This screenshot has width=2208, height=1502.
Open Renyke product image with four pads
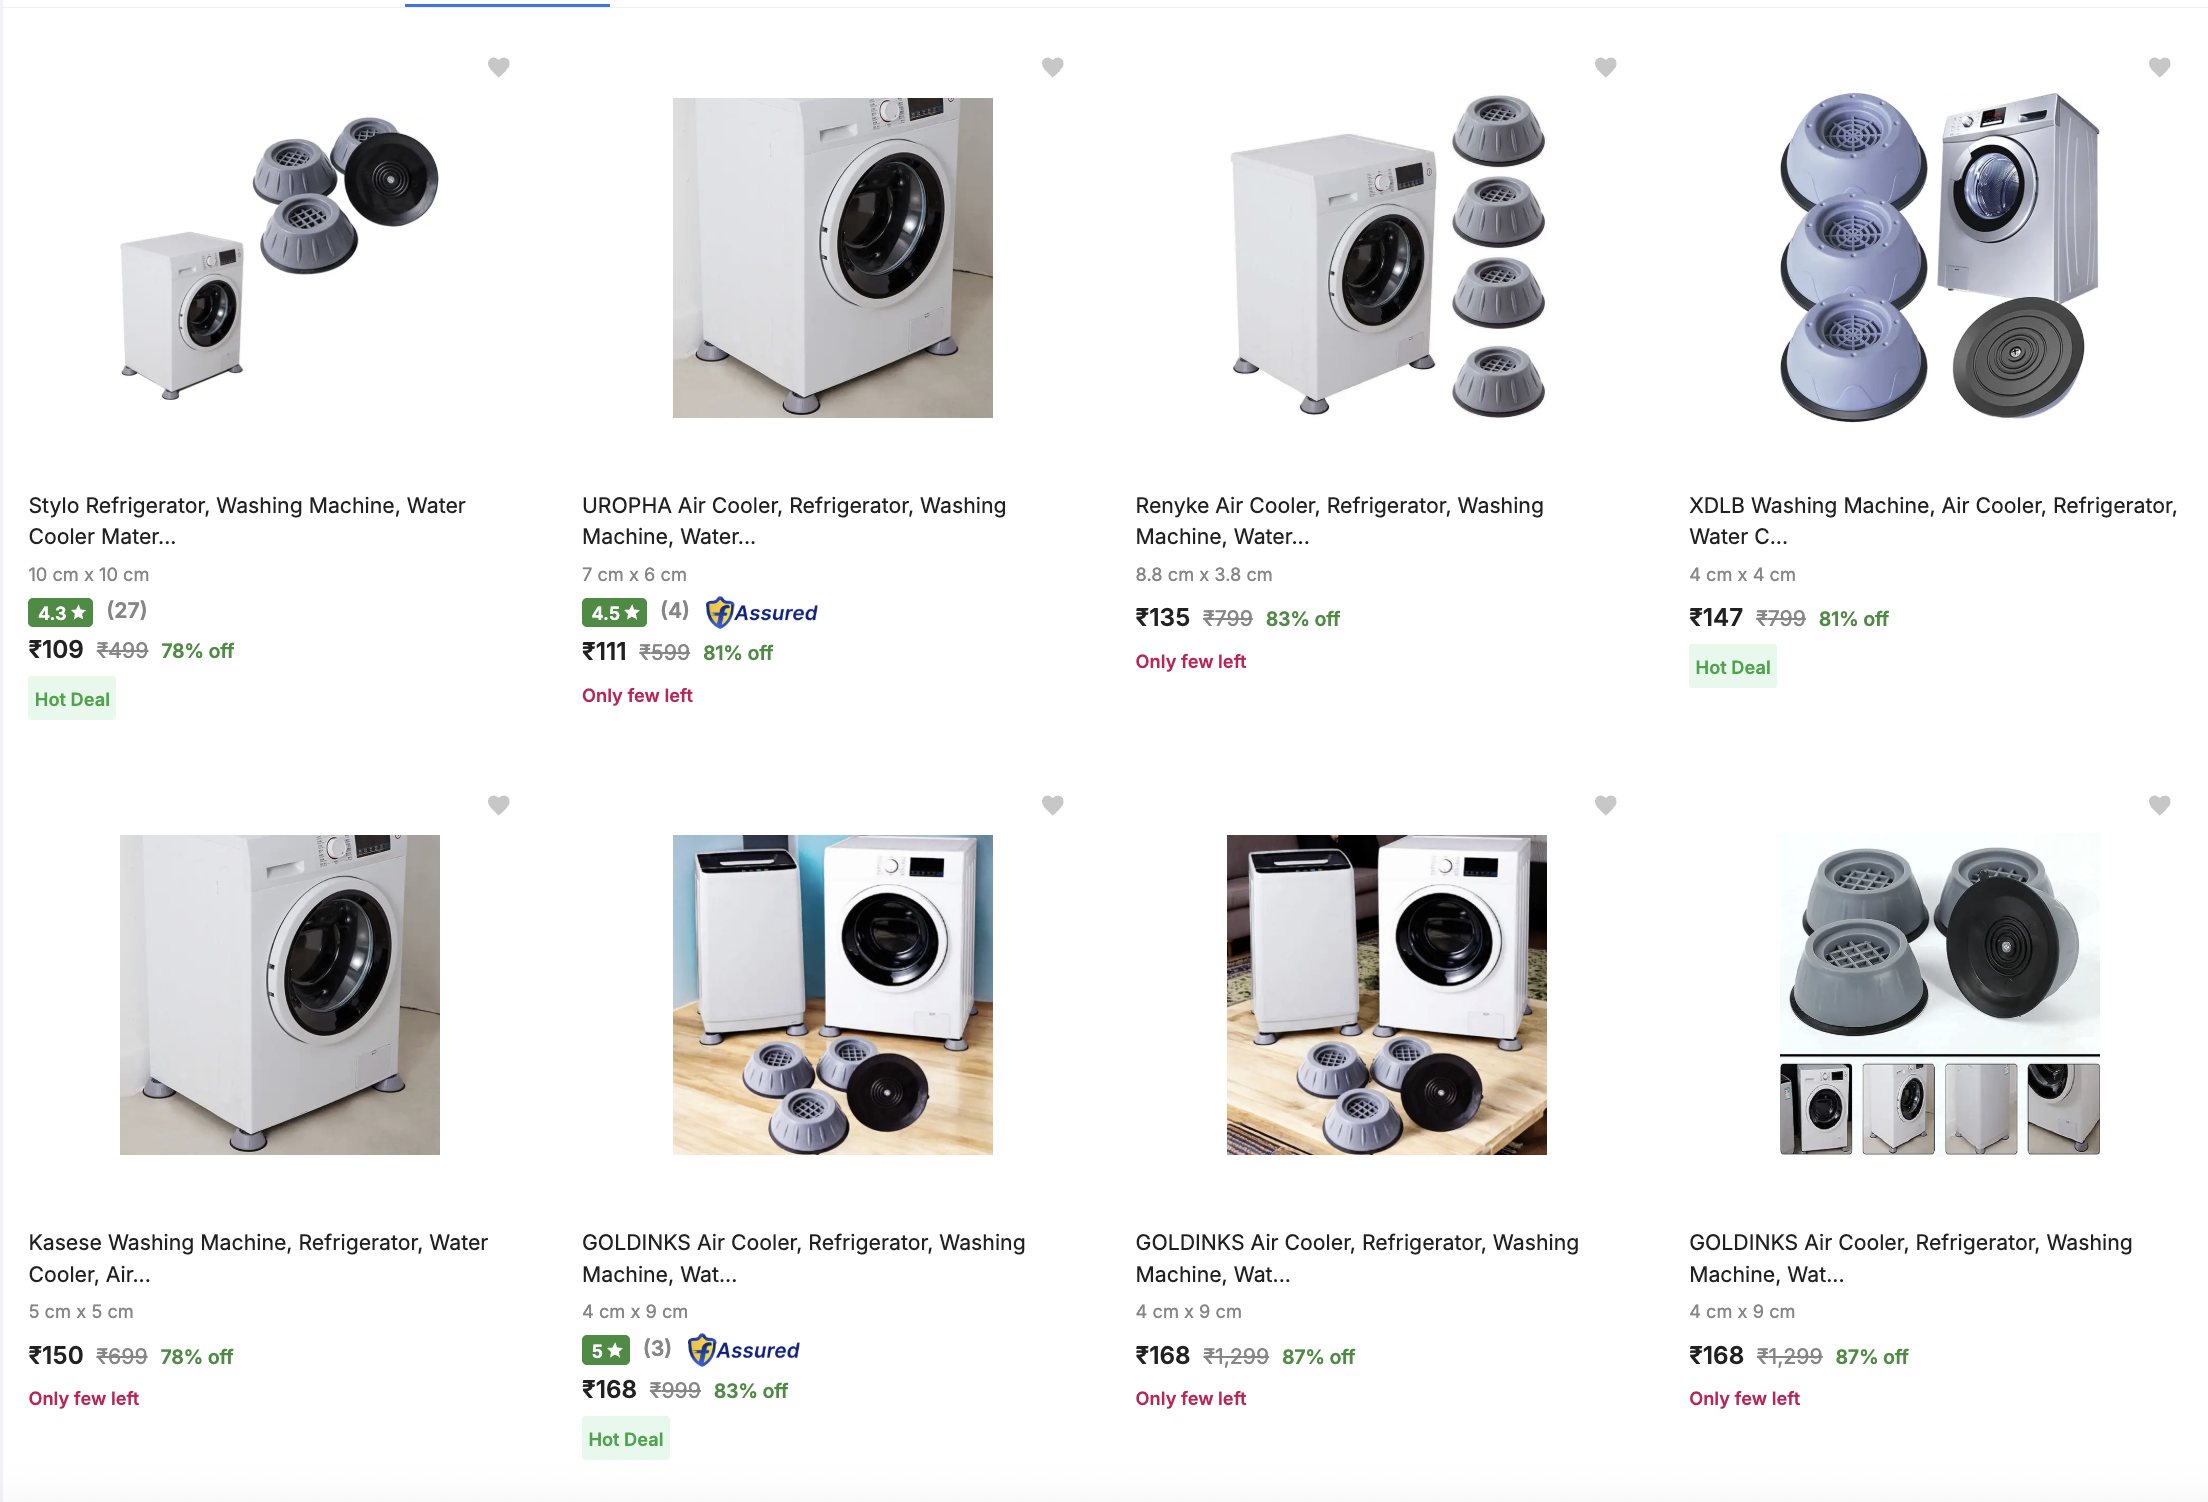point(1386,258)
